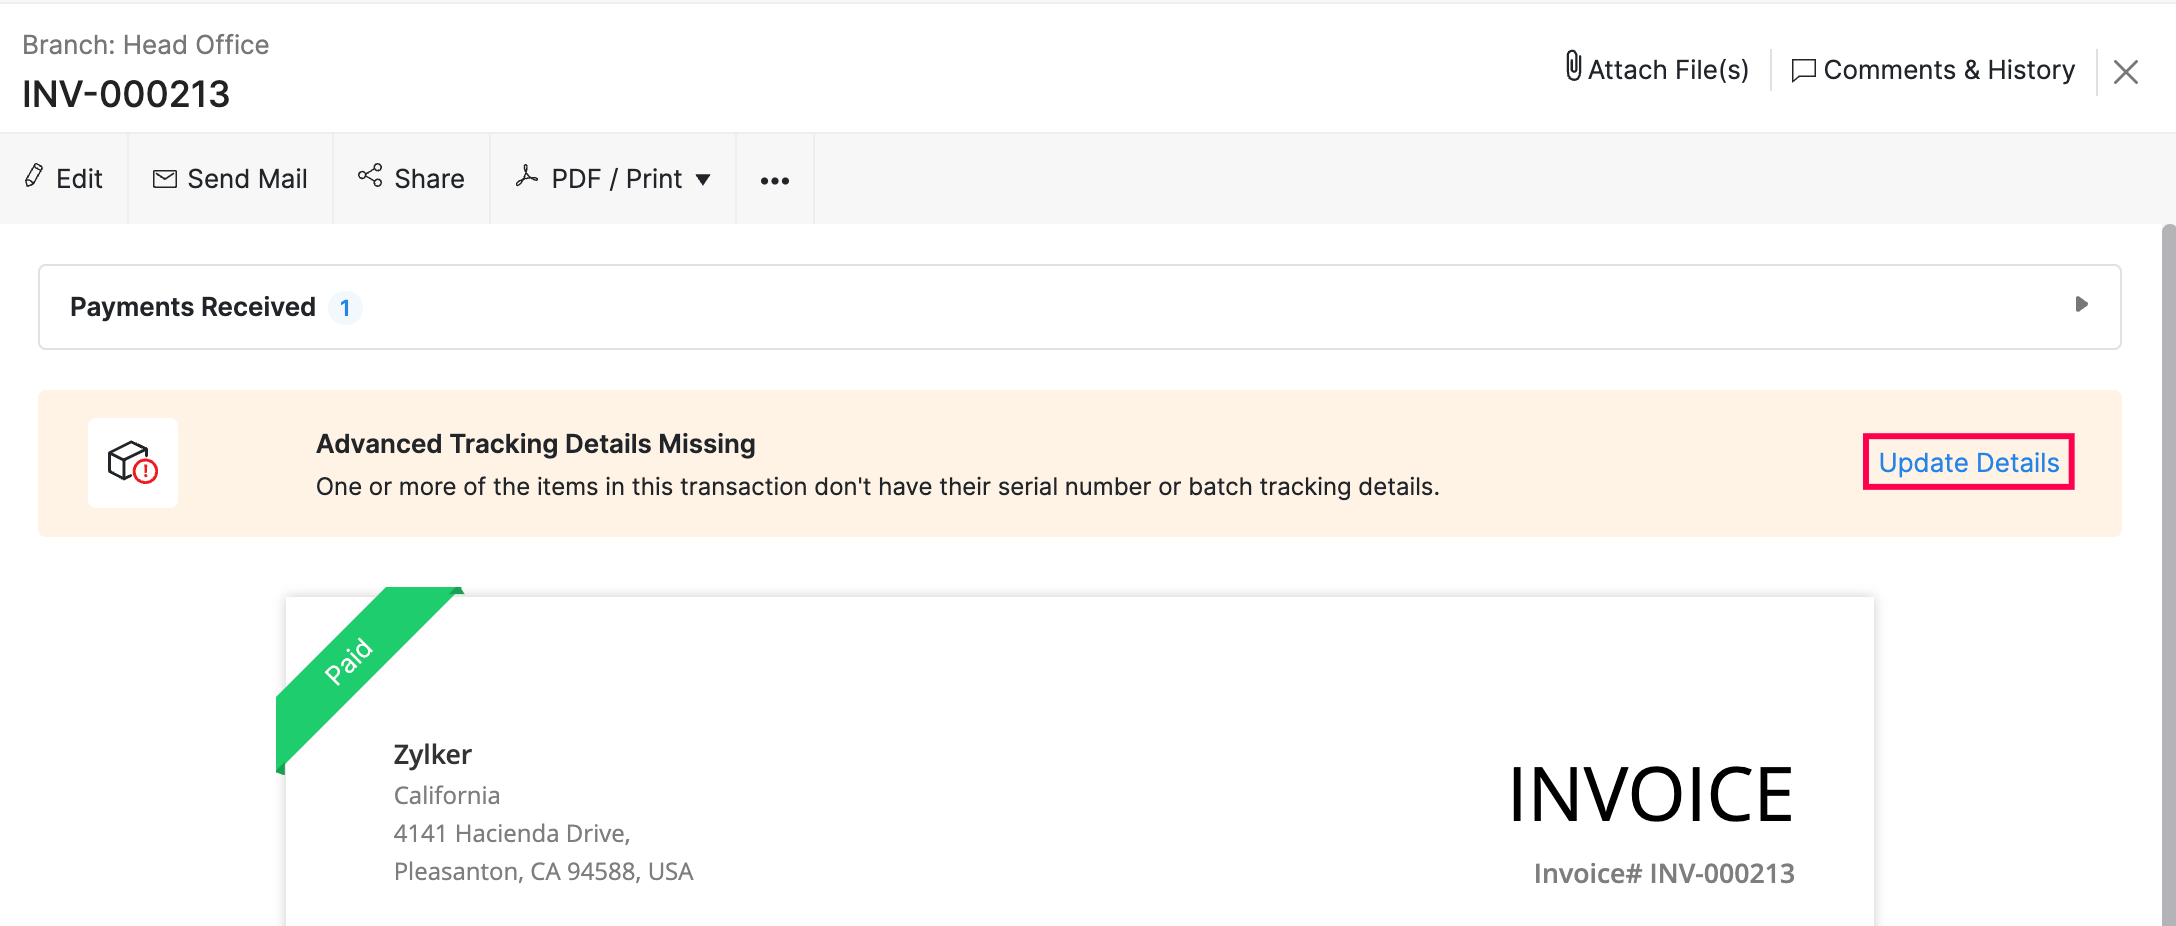Open Comments & History speech bubble icon
The width and height of the screenshot is (2176, 926).
click(1803, 70)
